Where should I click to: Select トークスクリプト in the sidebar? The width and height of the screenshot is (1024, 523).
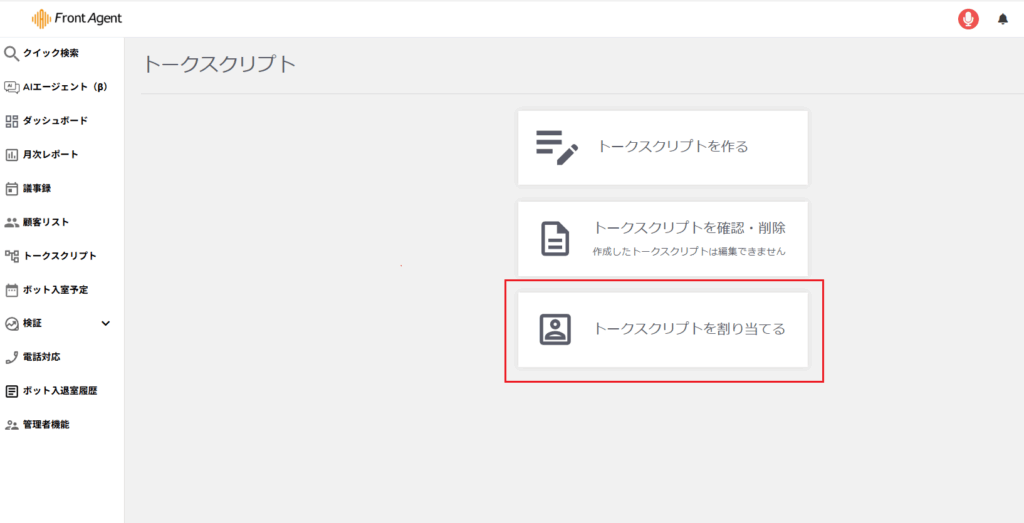click(59, 256)
